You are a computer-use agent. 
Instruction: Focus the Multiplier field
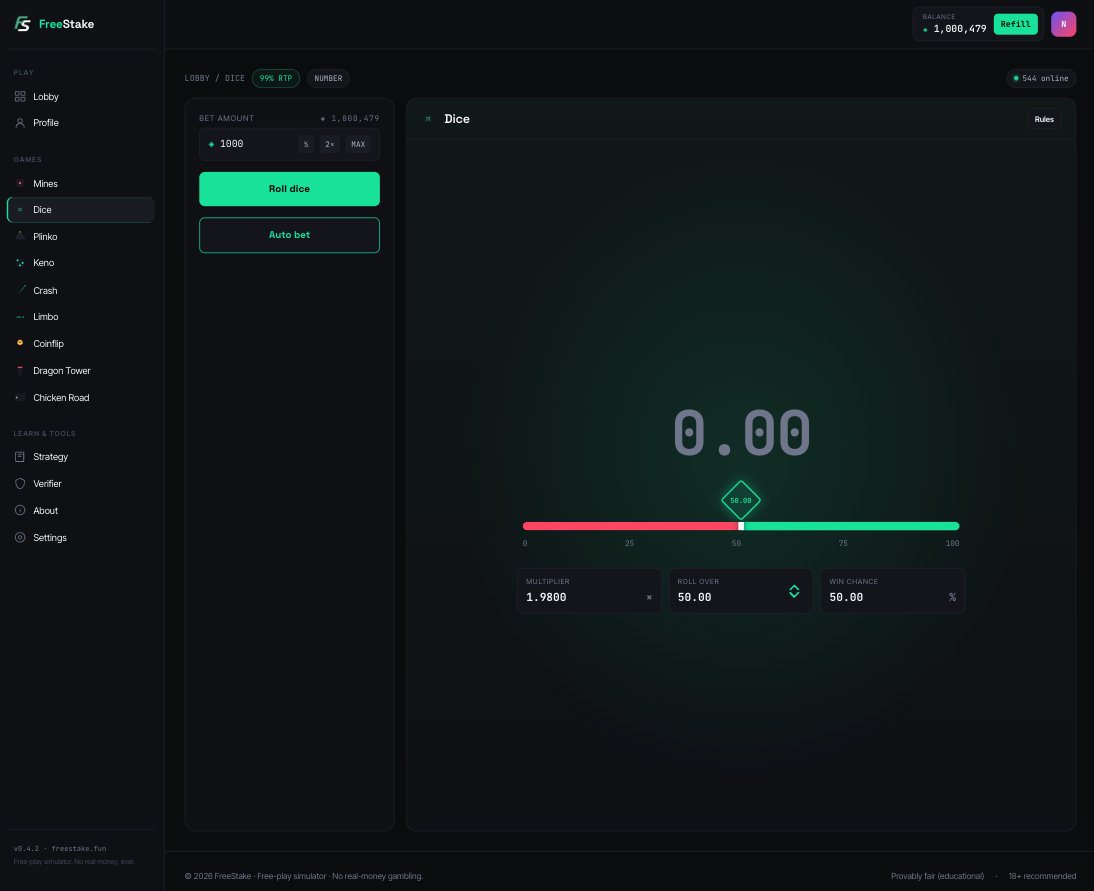point(589,592)
